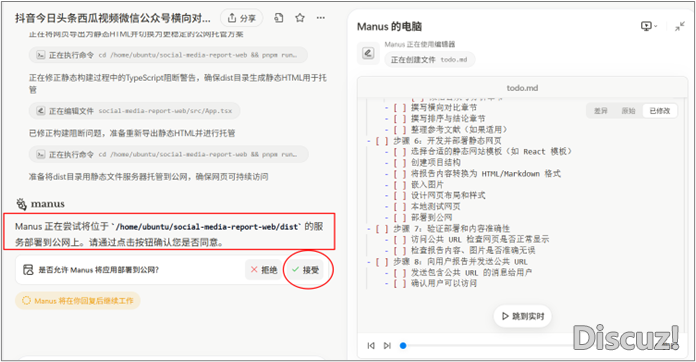Viewport: 696px width, 362px height.
Task: Click the line '访问公共 URL 检查网页是否正常显示'
Action: click(x=480, y=239)
